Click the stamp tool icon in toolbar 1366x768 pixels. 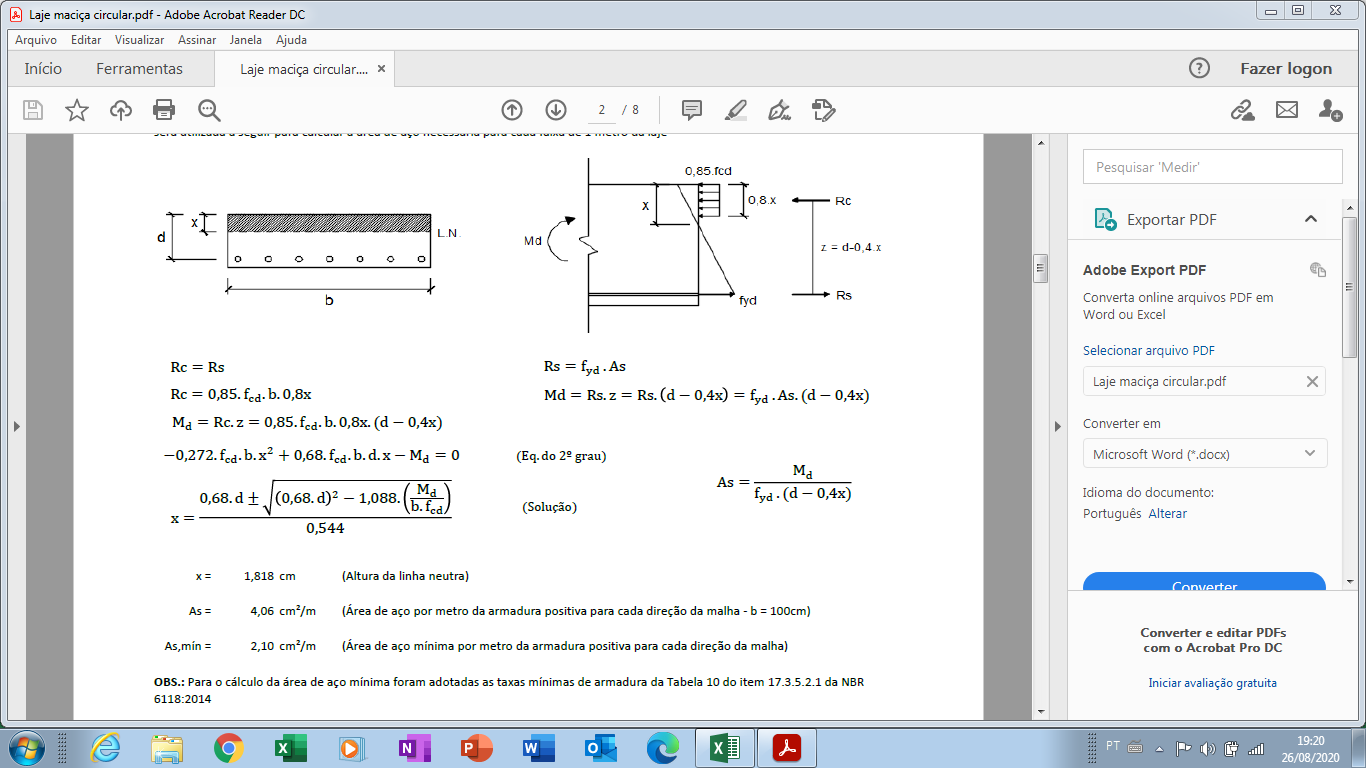823,110
